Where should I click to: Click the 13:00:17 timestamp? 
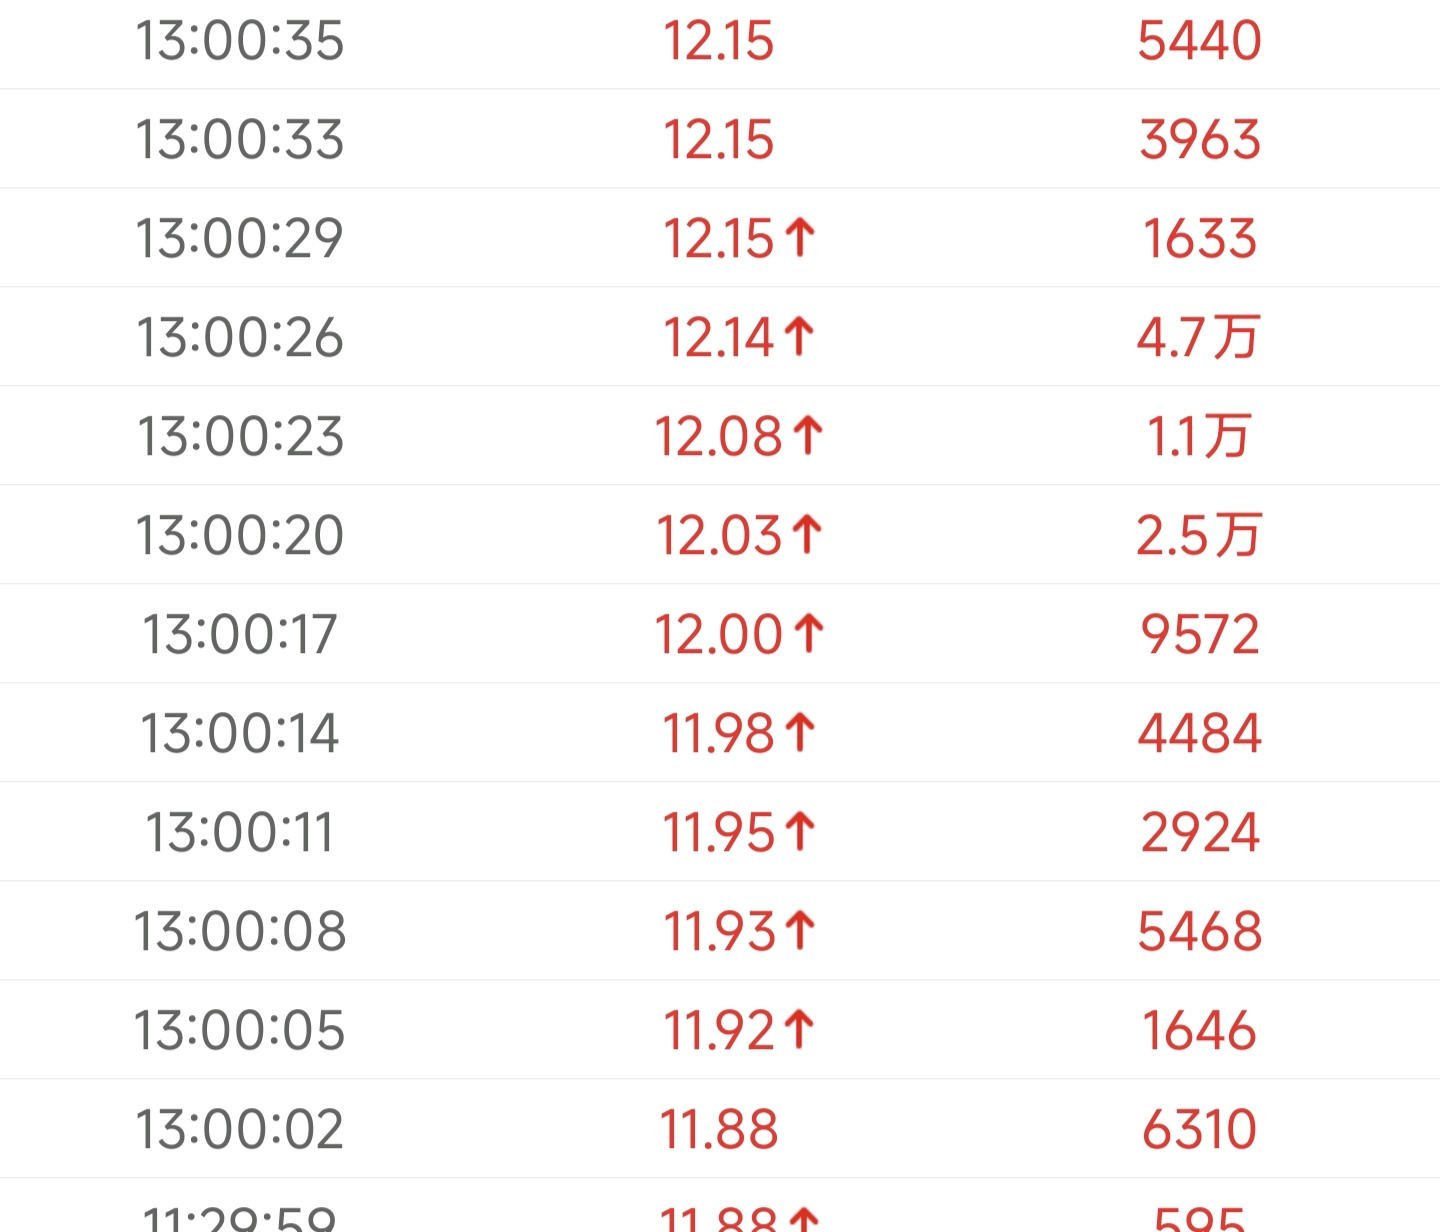(240, 634)
